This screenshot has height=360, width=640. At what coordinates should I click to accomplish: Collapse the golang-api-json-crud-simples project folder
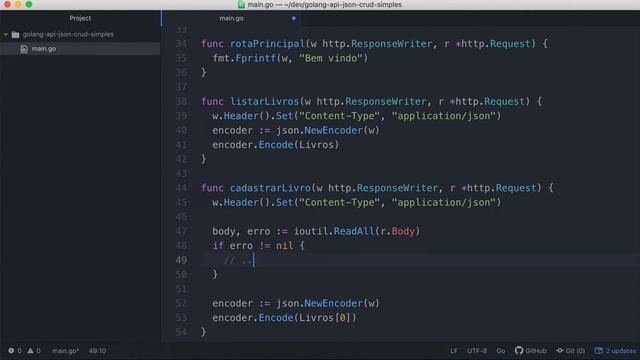point(6,34)
